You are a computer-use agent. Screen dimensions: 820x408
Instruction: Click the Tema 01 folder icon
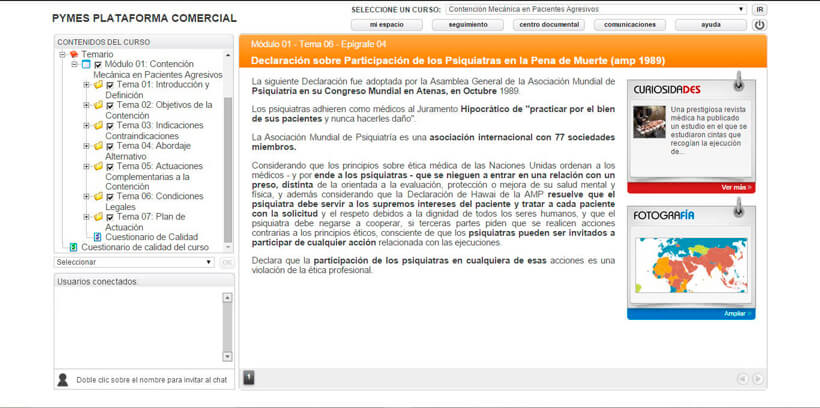(x=98, y=84)
